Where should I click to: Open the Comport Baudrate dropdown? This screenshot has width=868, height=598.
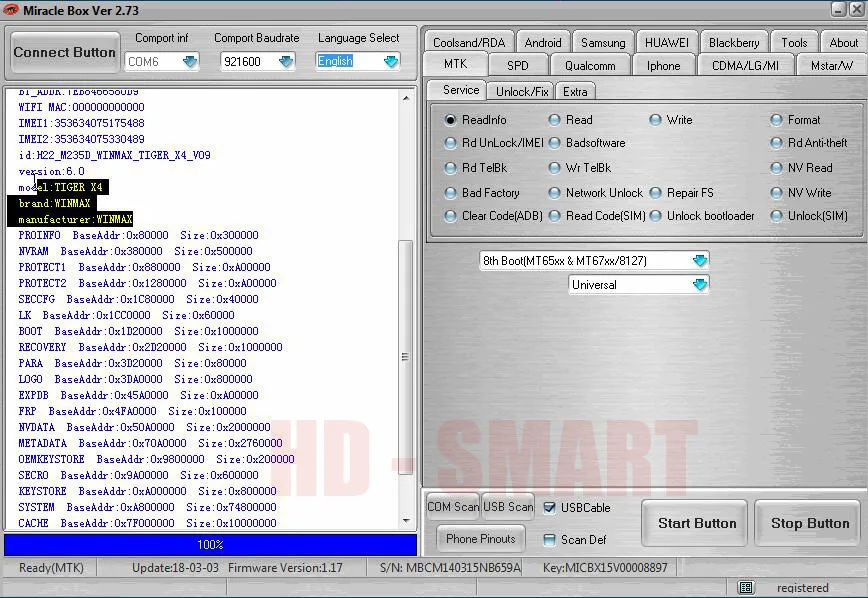pos(286,61)
